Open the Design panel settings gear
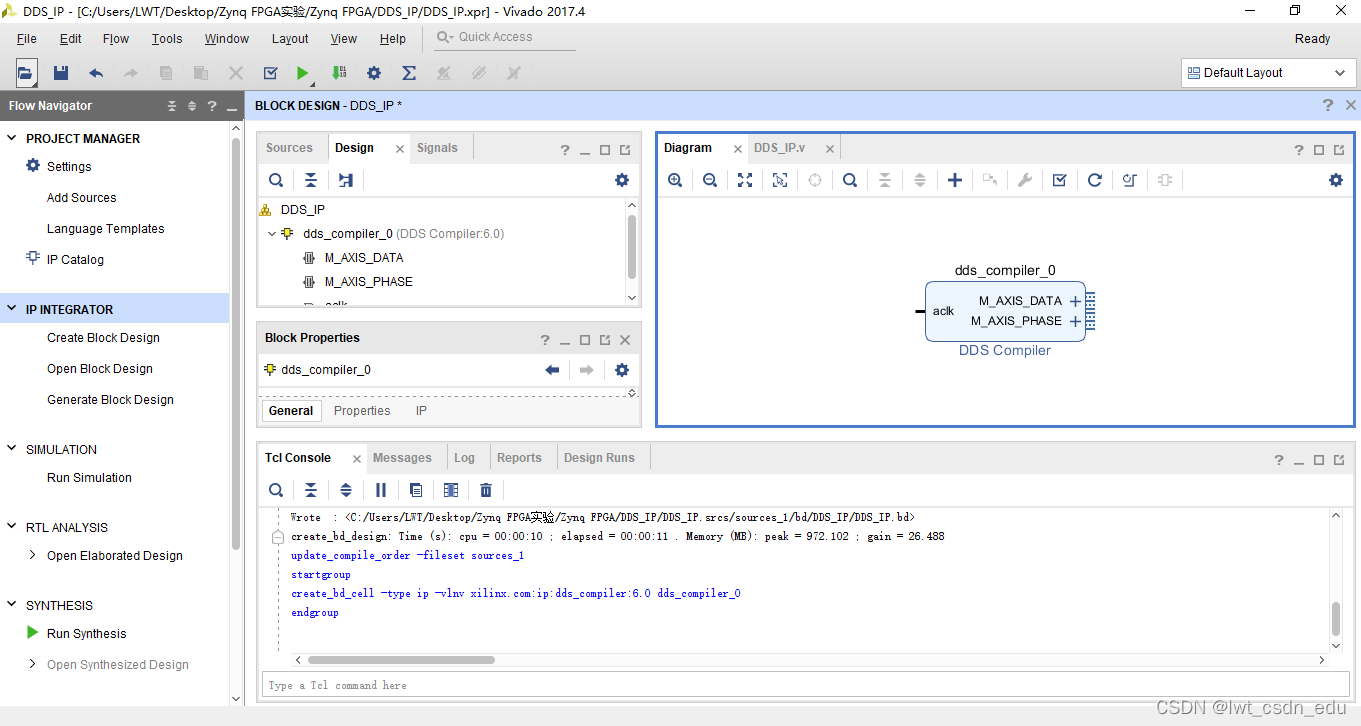1361x726 pixels. tap(622, 180)
